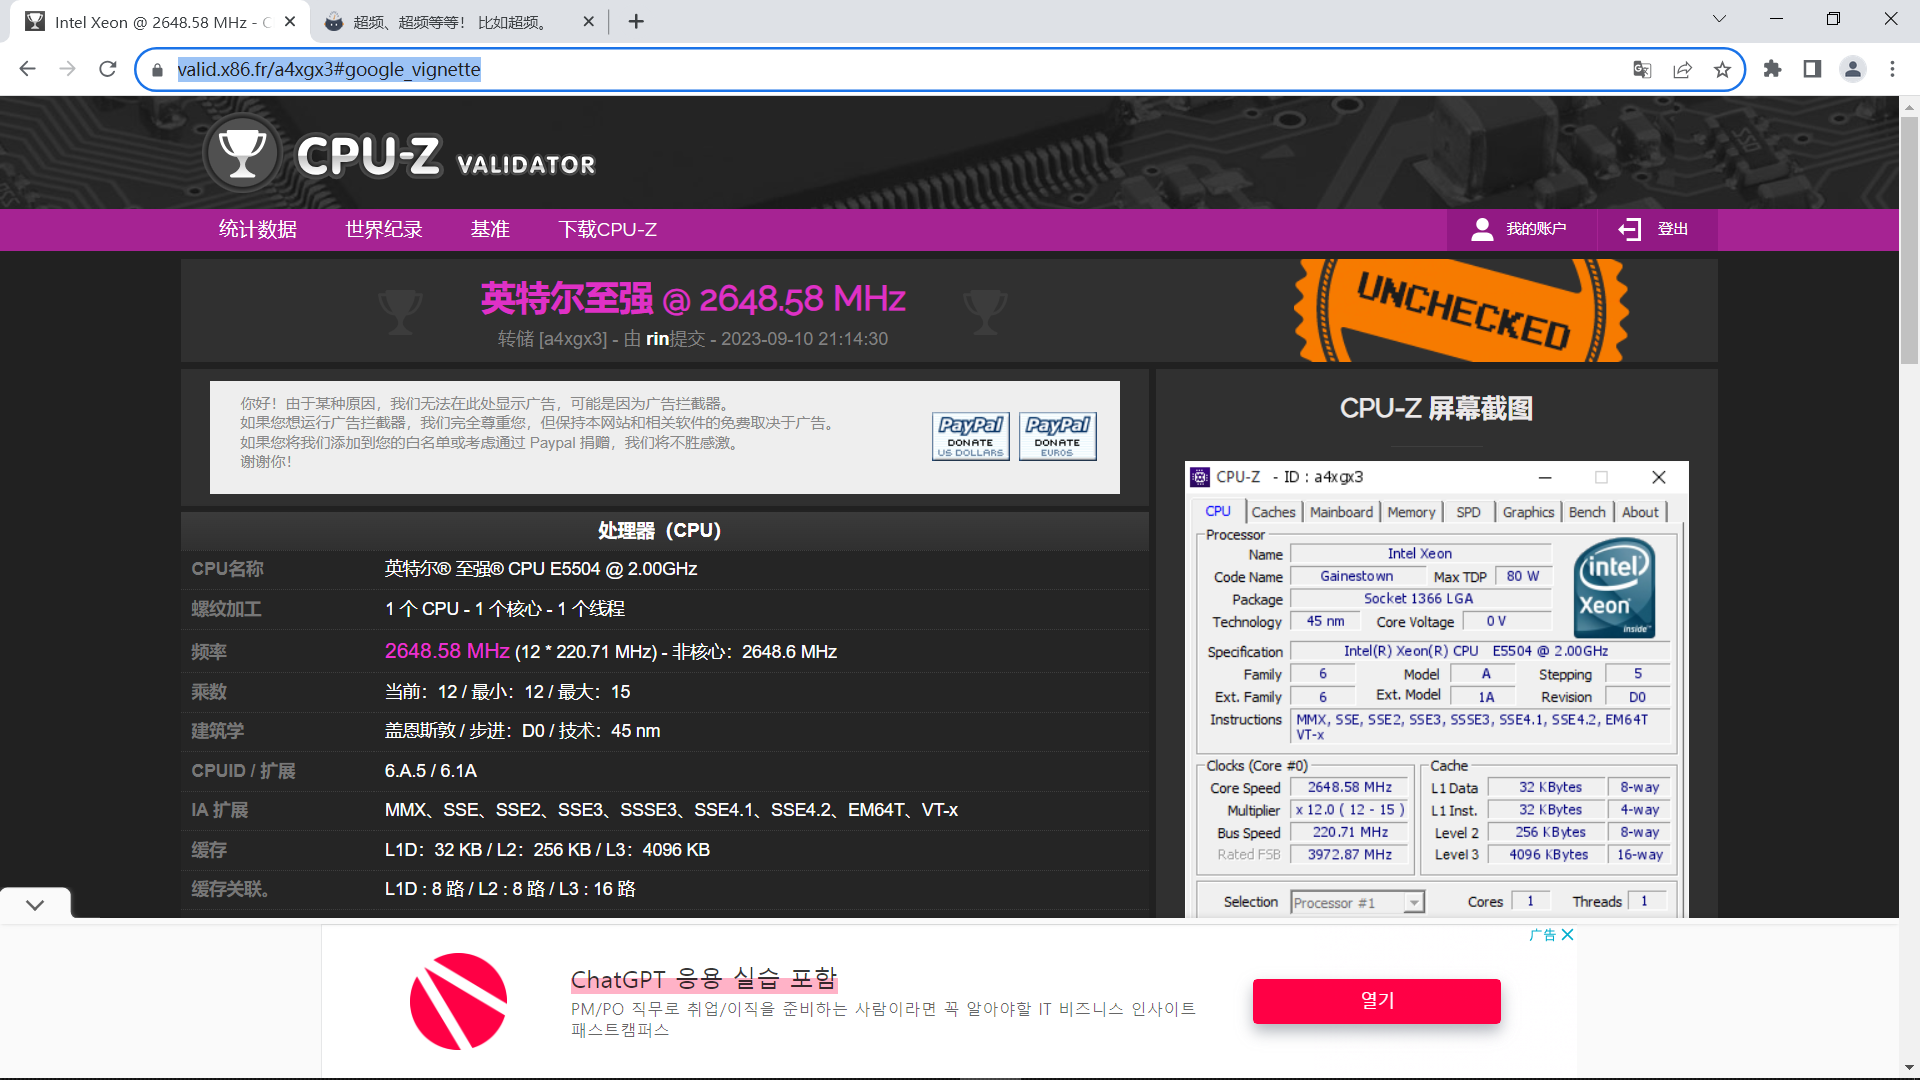Click the scrollbar up arrow
The image size is (1920, 1080).
tap(1909, 106)
